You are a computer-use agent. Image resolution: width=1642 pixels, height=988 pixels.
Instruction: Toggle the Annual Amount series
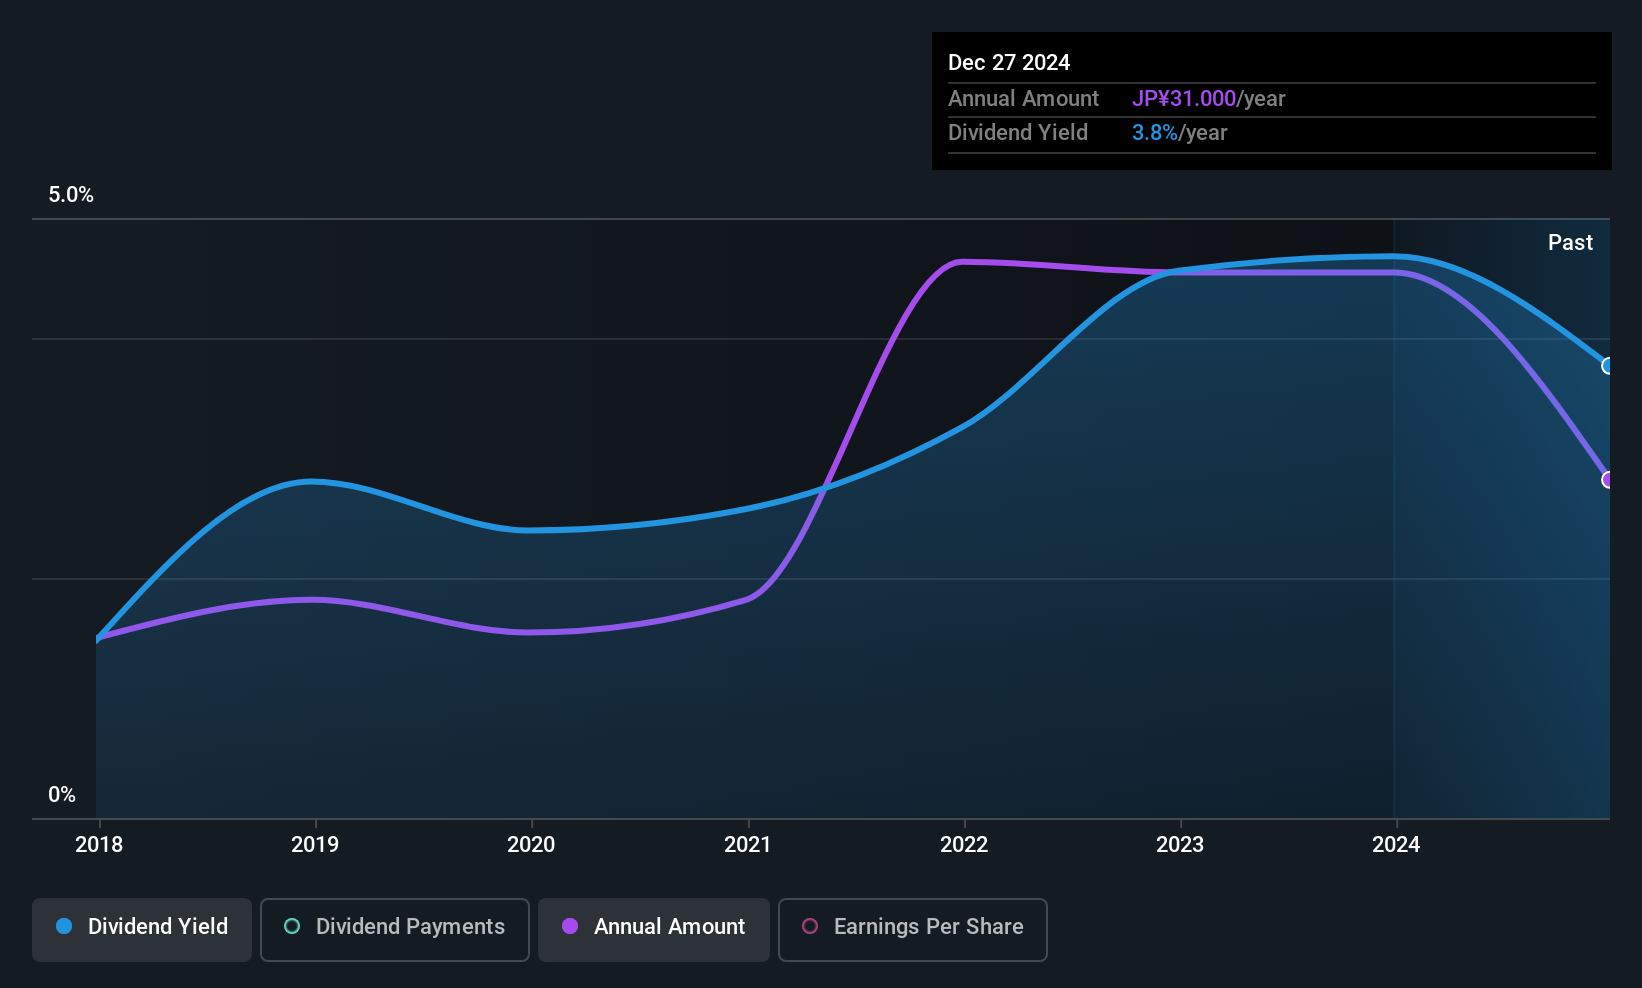coord(654,929)
